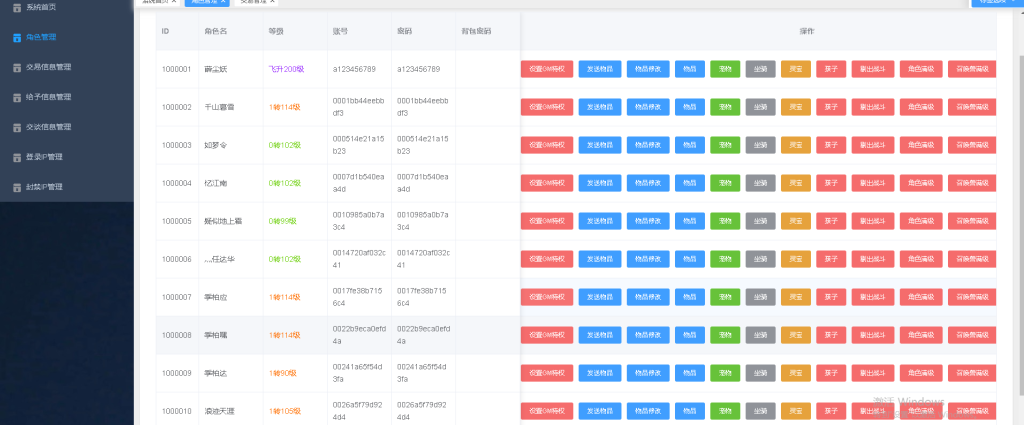
Task: Click gray 坐骑 button for ID 1000005
Action: pos(760,221)
